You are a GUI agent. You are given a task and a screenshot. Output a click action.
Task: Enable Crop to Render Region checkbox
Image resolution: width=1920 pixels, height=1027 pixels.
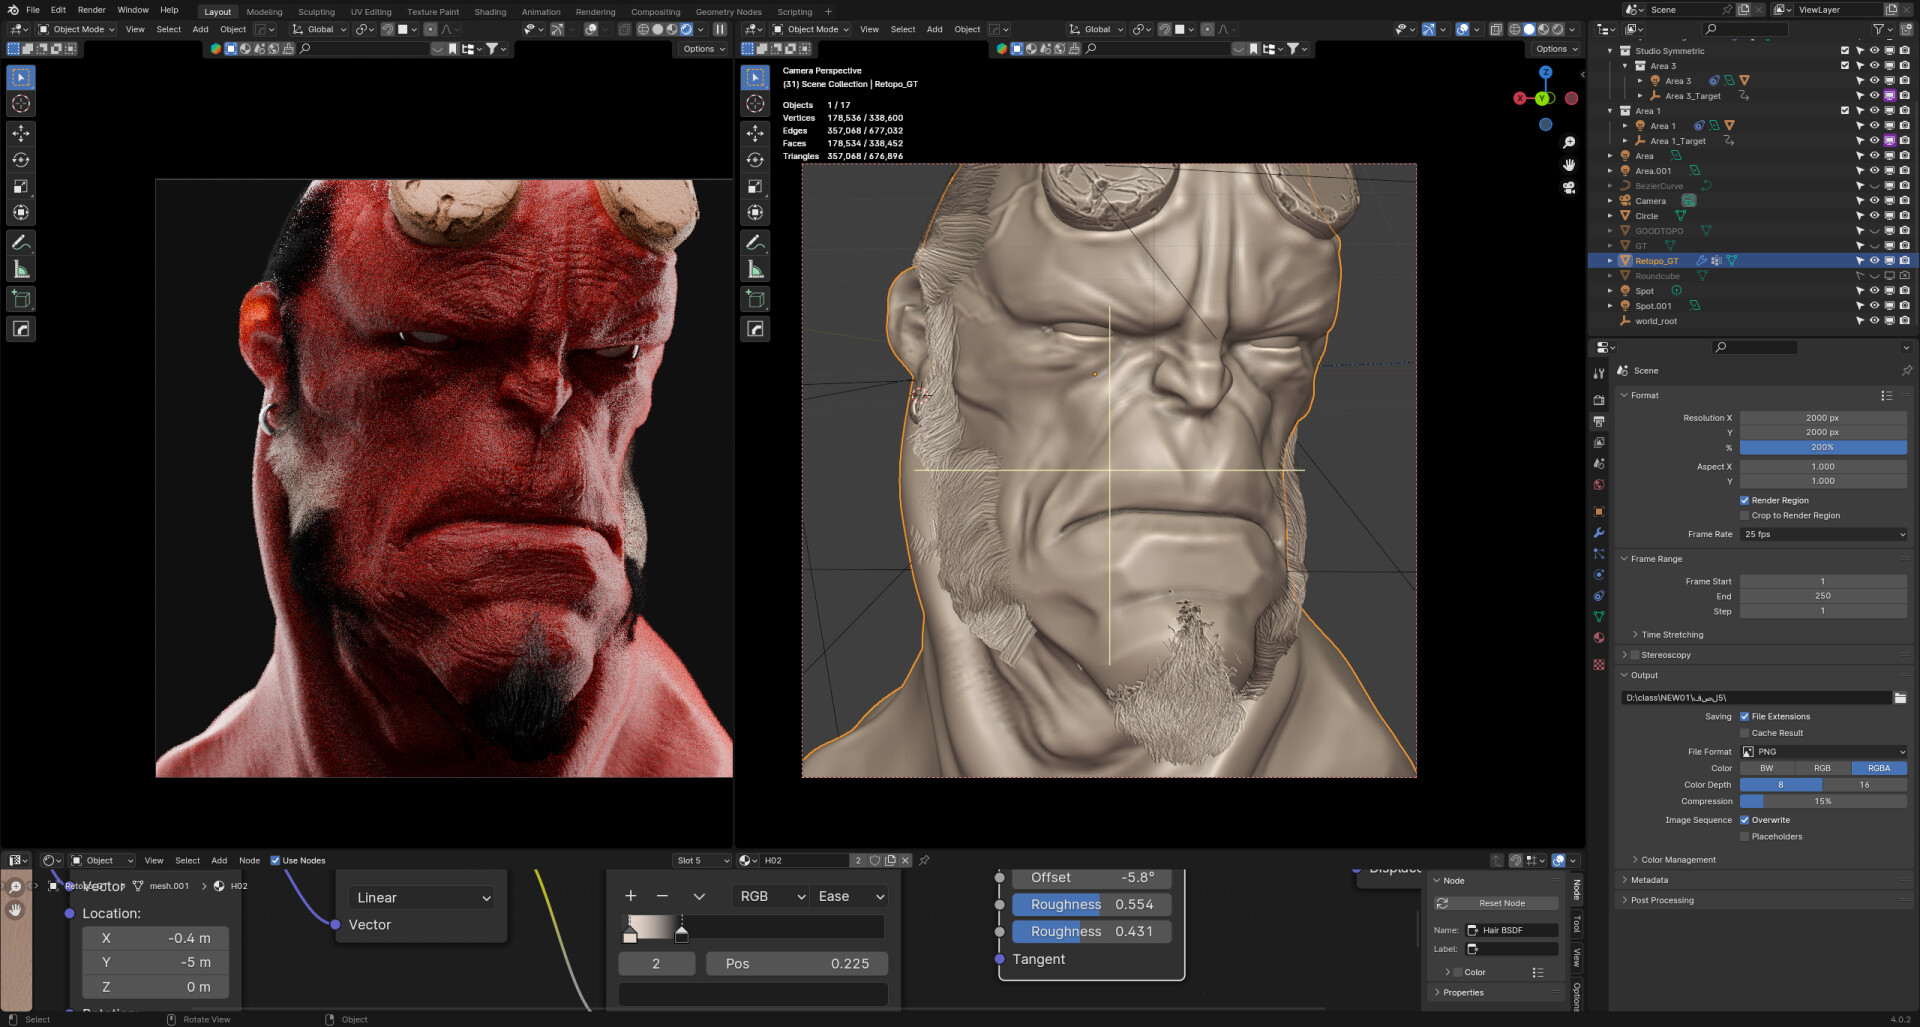(1745, 516)
